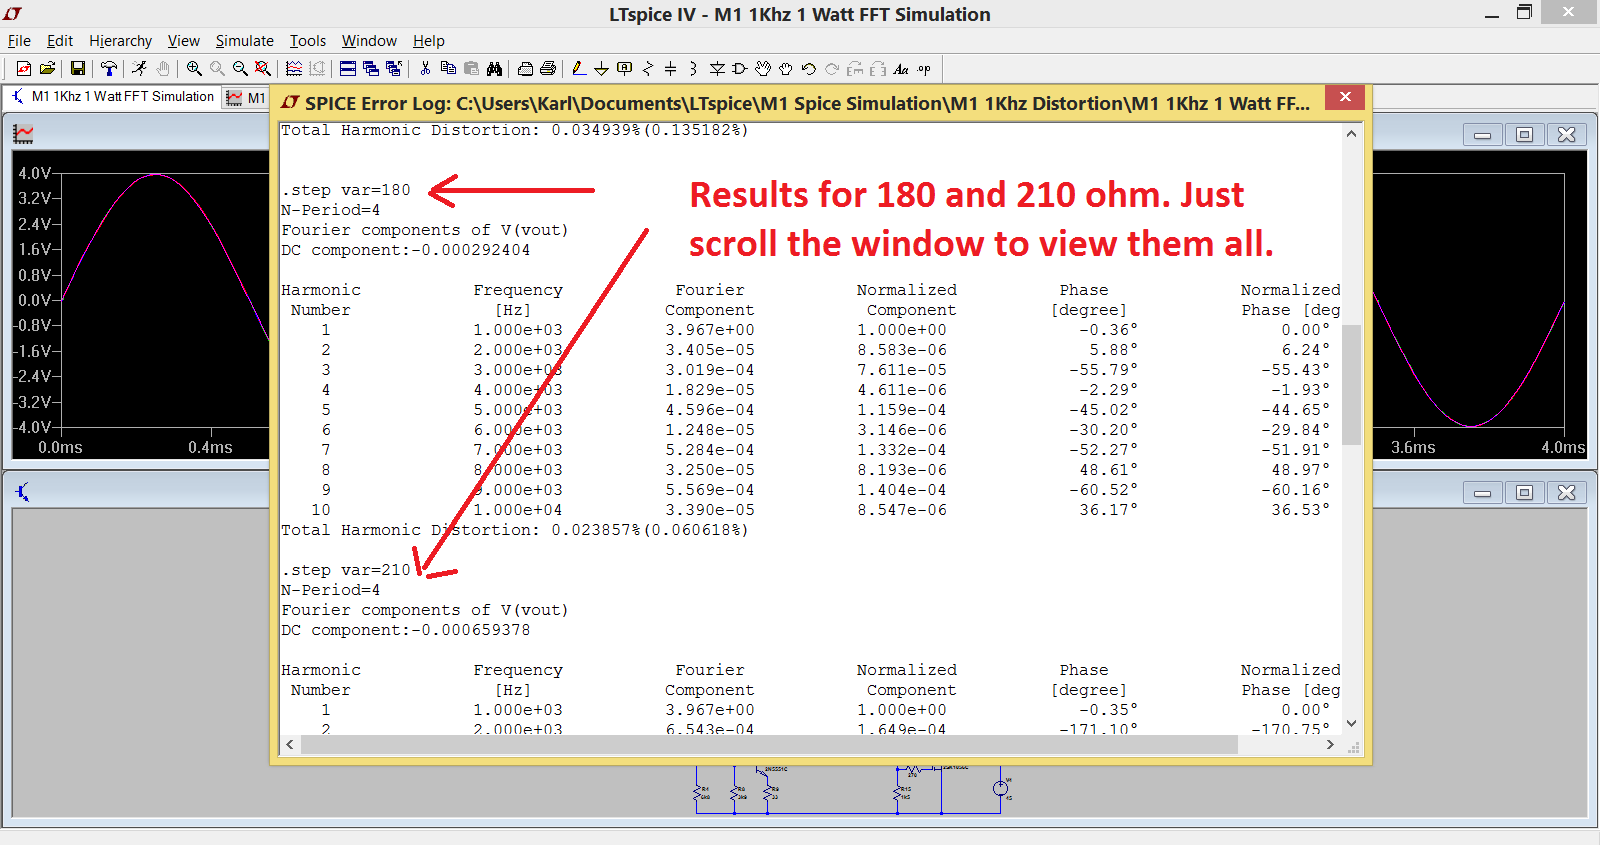This screenshot has height=845, width=1600.
Task: Select the Move hand tool
Action: [763, 69]
